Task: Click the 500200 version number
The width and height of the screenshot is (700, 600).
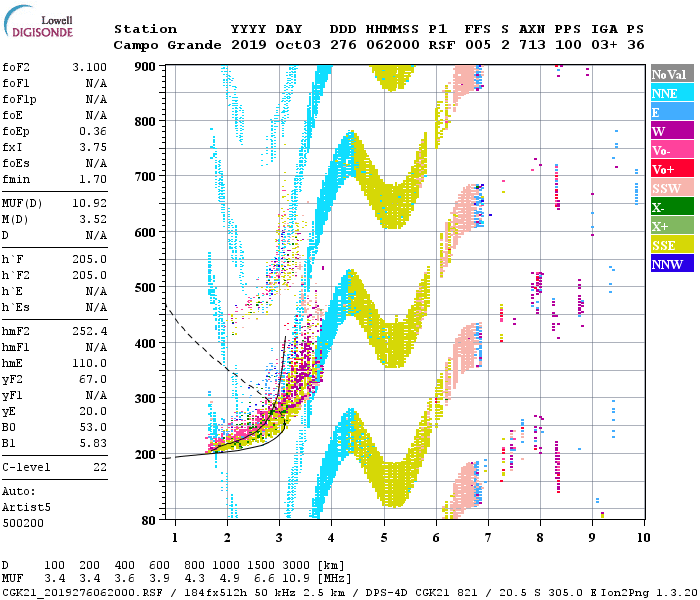Action: click(23, 523)
